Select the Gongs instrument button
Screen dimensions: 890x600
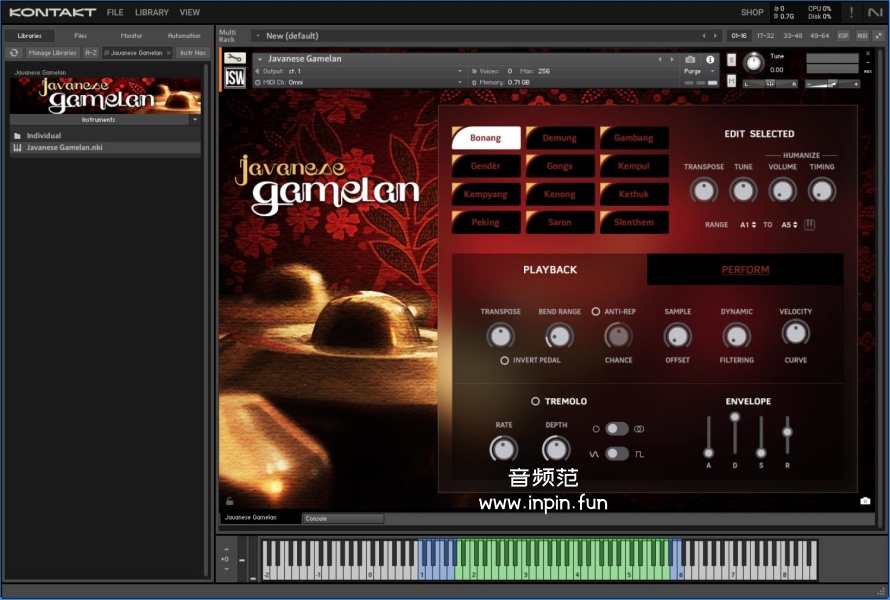(x=560, y=166)
